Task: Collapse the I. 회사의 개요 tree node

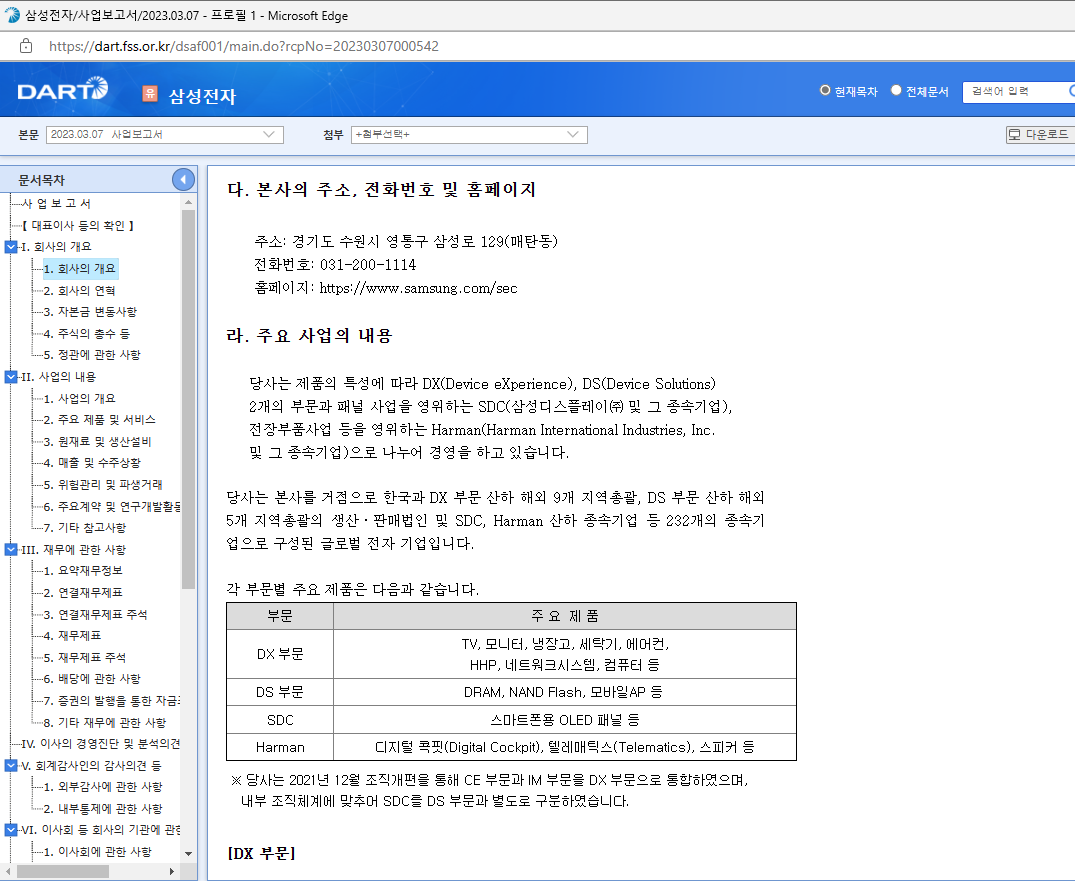Action: pyautogui.click(x=11, y=247)
